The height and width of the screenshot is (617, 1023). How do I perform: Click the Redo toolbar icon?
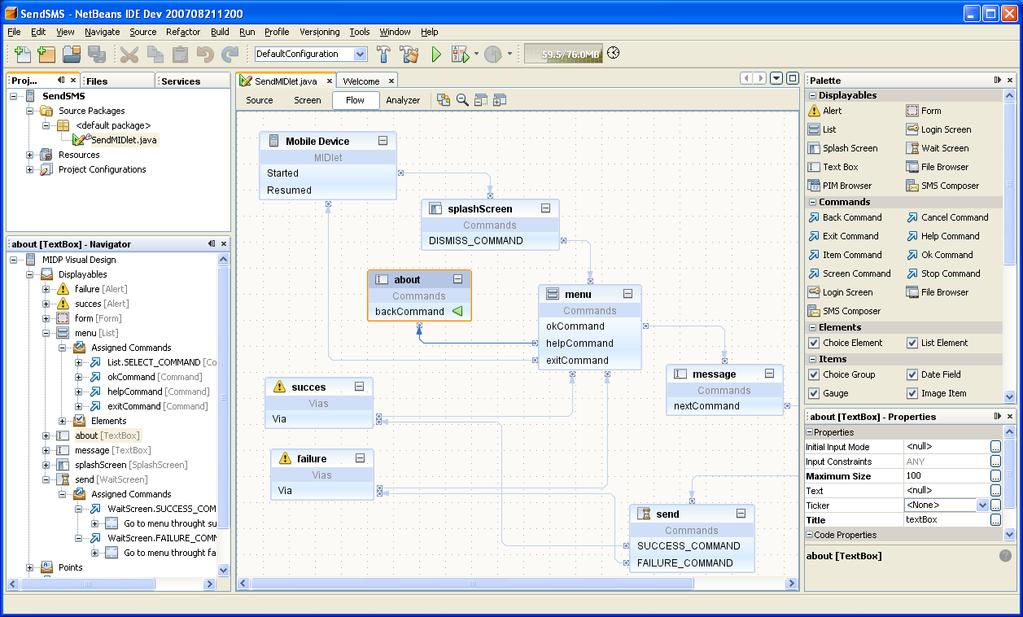click(230, 54)
